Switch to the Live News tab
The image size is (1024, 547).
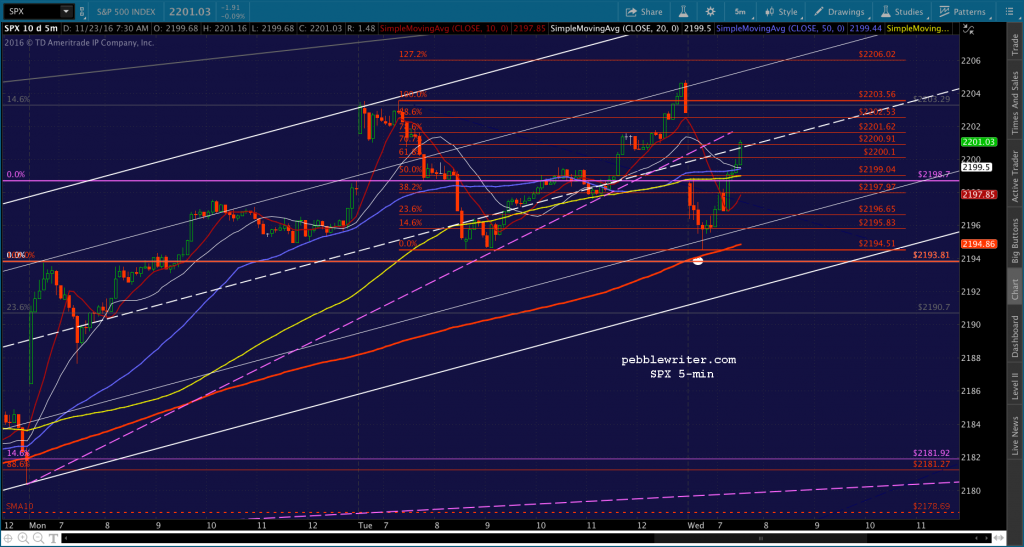[1016, 438]
